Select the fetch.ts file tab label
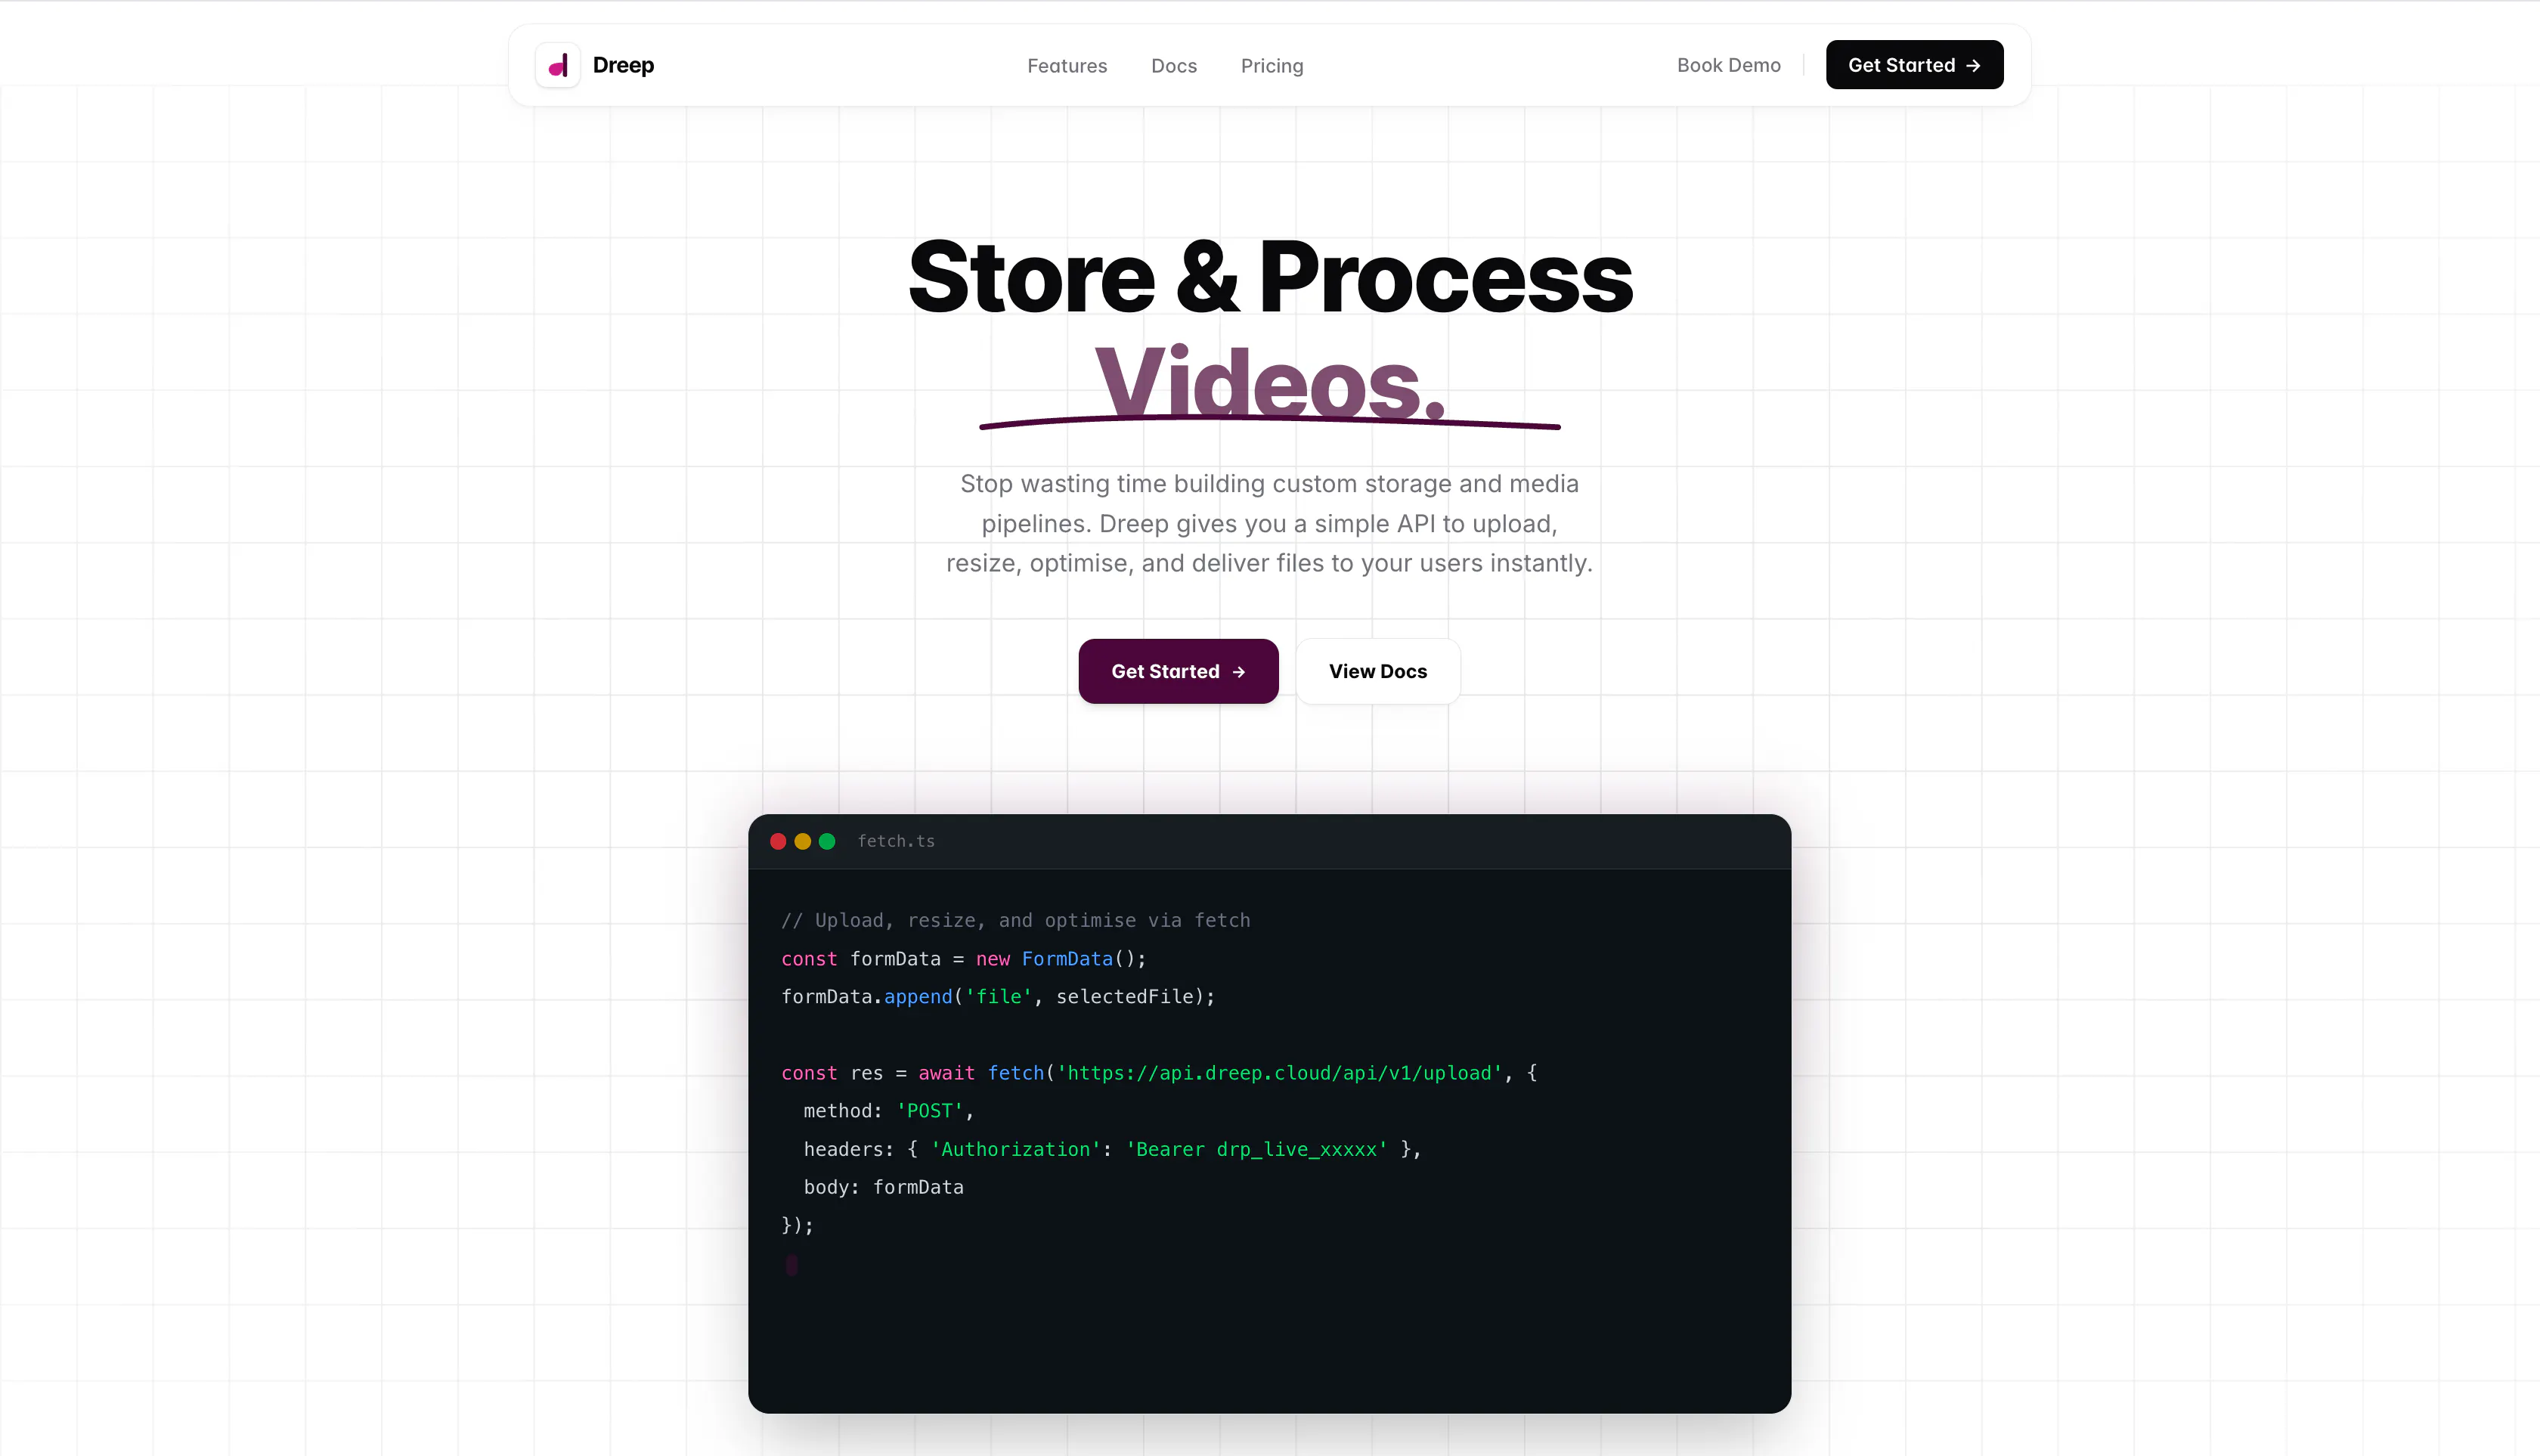 point(896,842)
